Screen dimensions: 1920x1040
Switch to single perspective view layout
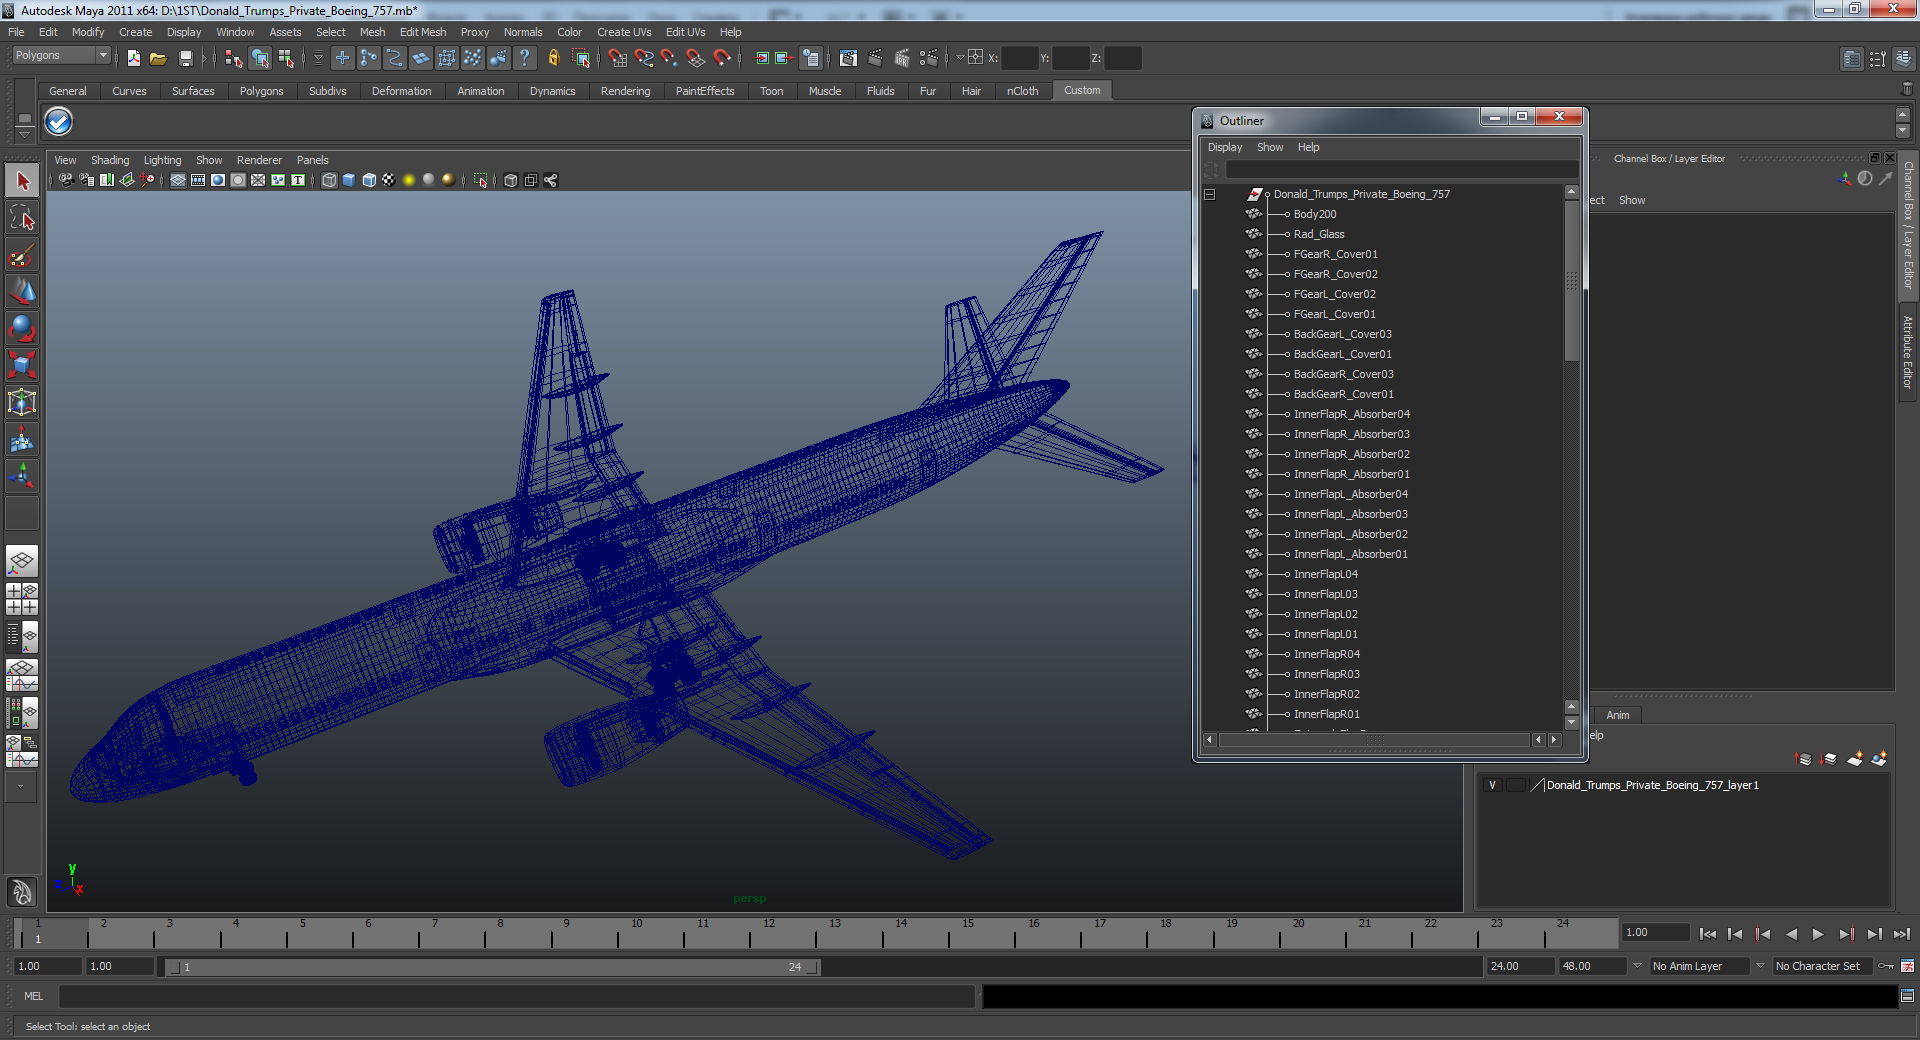click(x=22, y=562)
